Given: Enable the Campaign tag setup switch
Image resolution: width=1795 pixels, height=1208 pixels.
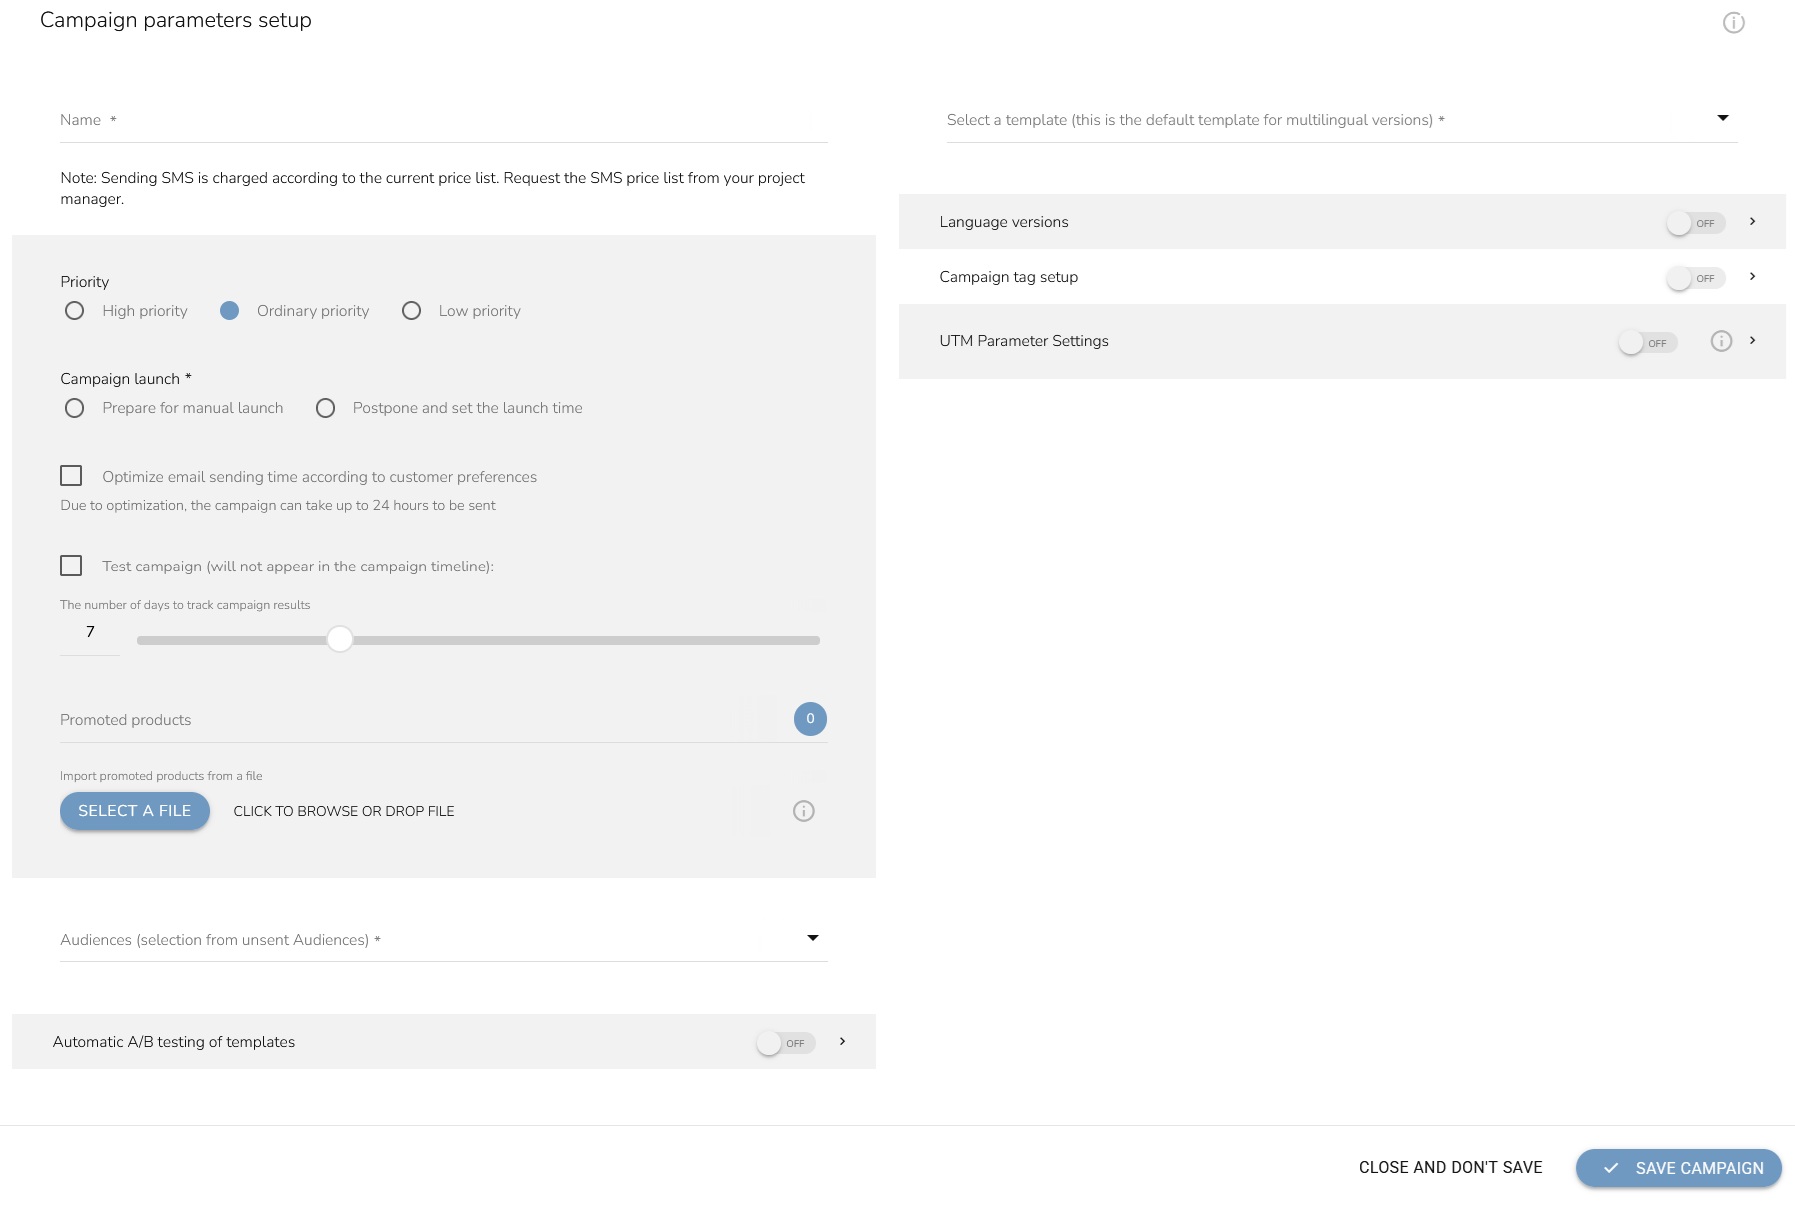Looking at the screenshot, I should coord(1694,278).
